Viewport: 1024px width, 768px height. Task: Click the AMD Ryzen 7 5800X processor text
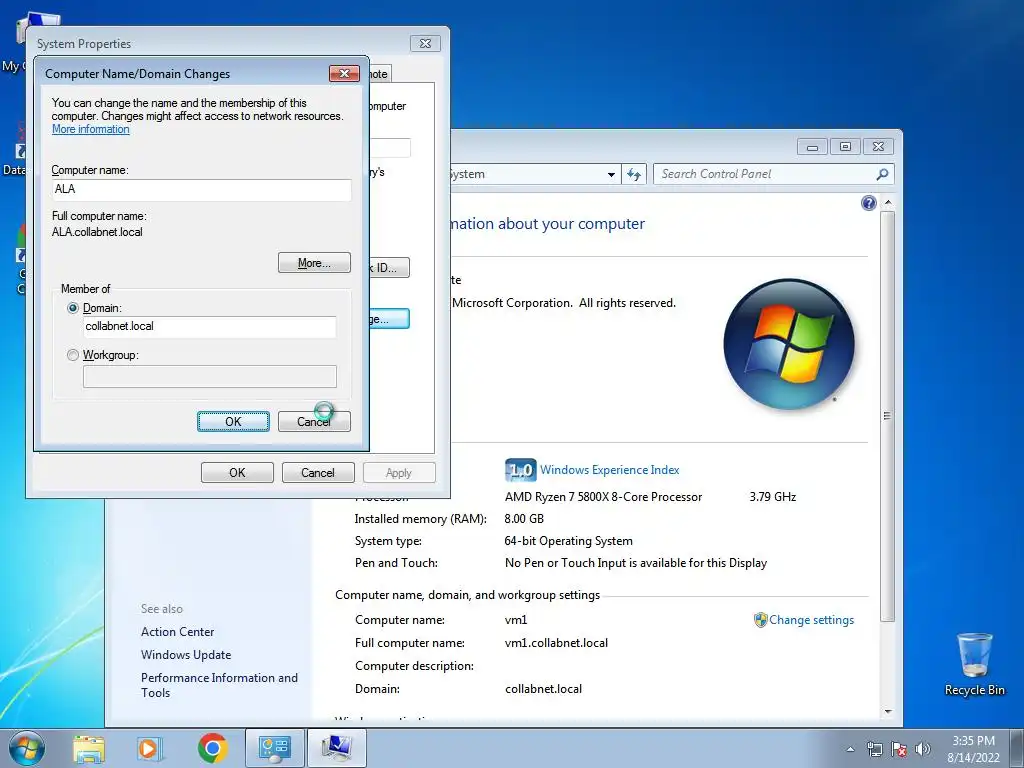pyautogui.click(x=603, y=497)
